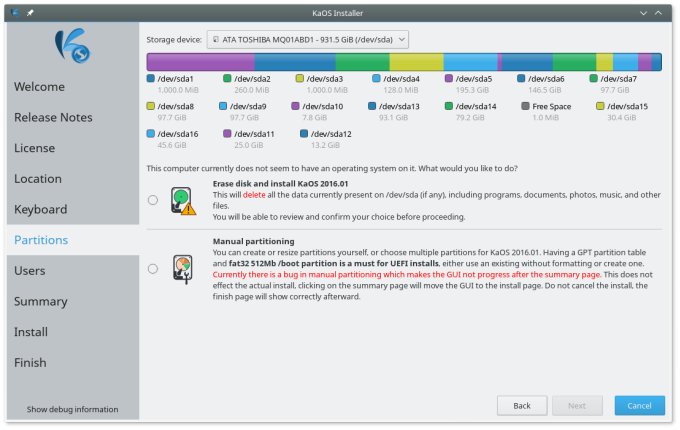This screenshot has width=680, height=430.
Task: Go to the Keyboard step
Action: pos(41,210)
